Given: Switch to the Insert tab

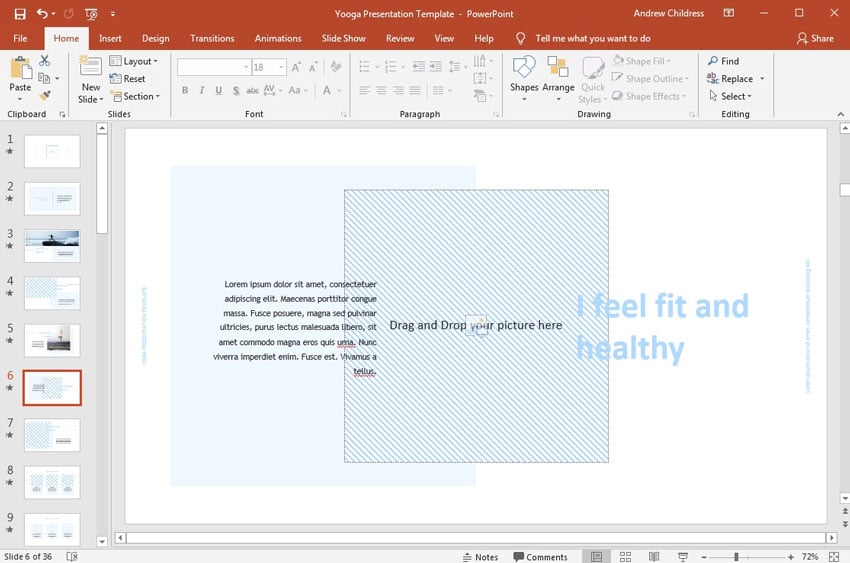Looking at the screenshot, I should pos(110,38).
